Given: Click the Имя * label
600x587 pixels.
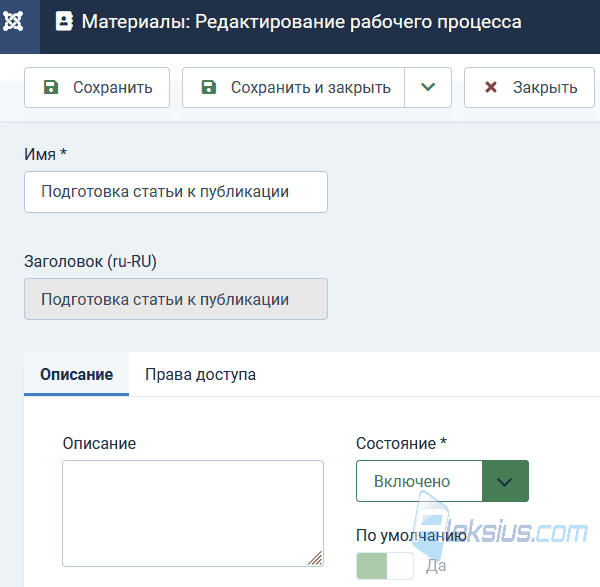Looking at the screenshot, I should click(x=46, y=154).
